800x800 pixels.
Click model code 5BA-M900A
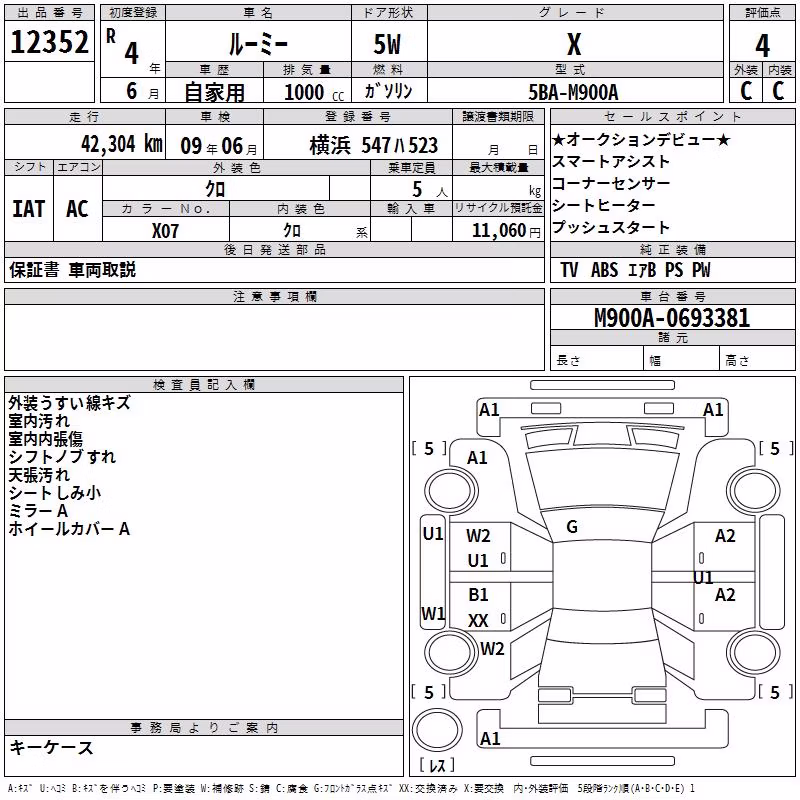(573, 92)
